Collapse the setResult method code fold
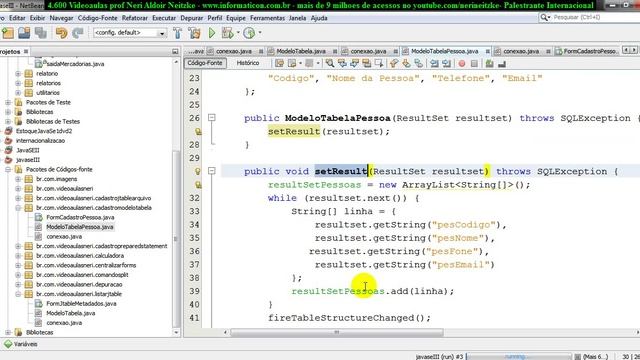 pos(211,171)
